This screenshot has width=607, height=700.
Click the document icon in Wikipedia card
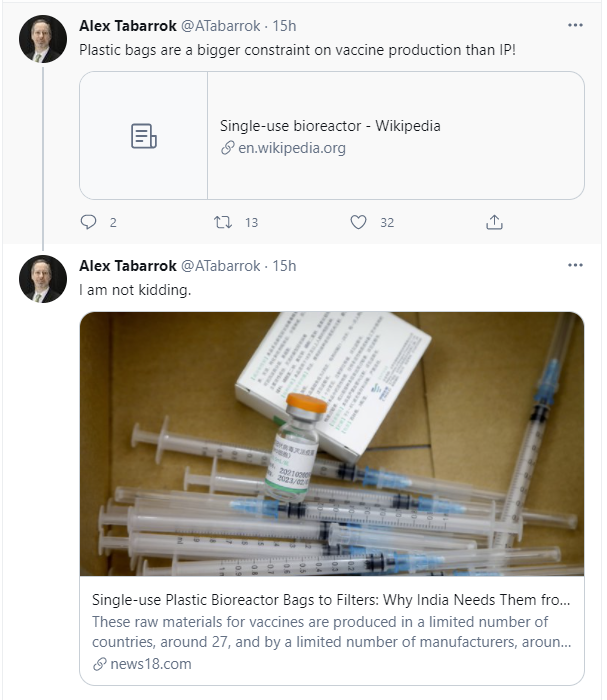click(x=144, y=136)
